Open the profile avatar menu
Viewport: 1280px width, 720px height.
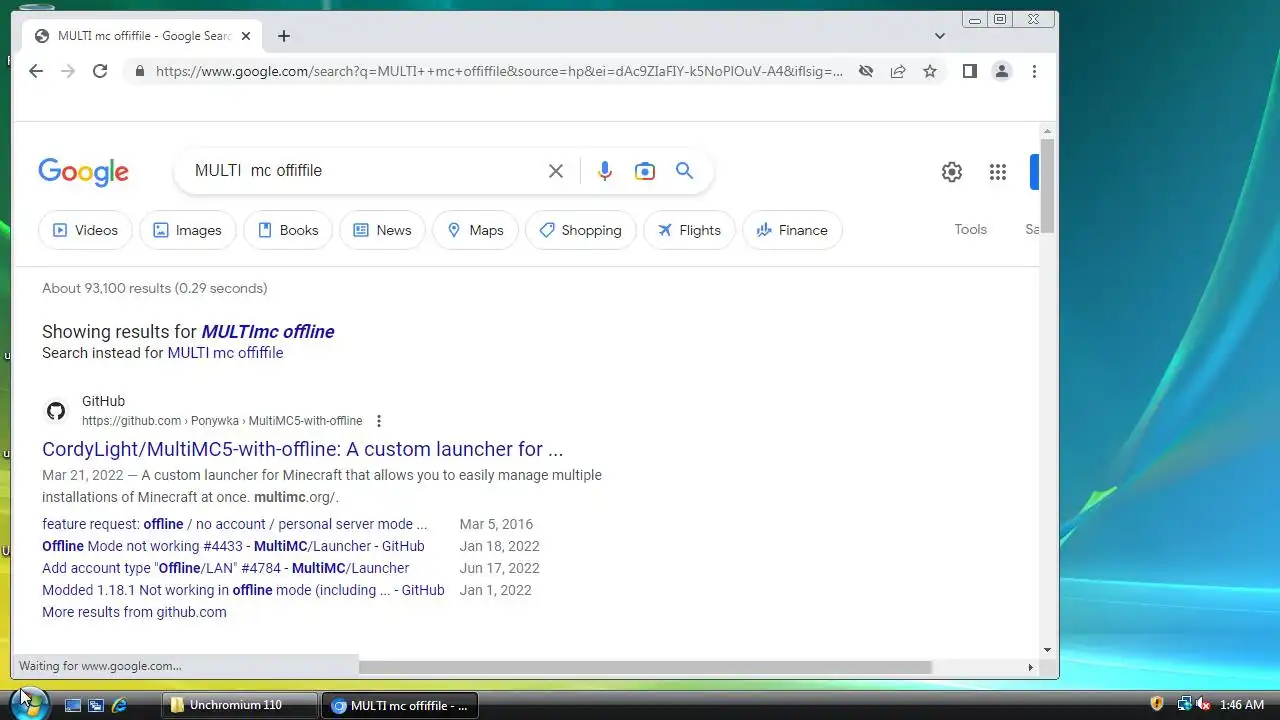1001,71
